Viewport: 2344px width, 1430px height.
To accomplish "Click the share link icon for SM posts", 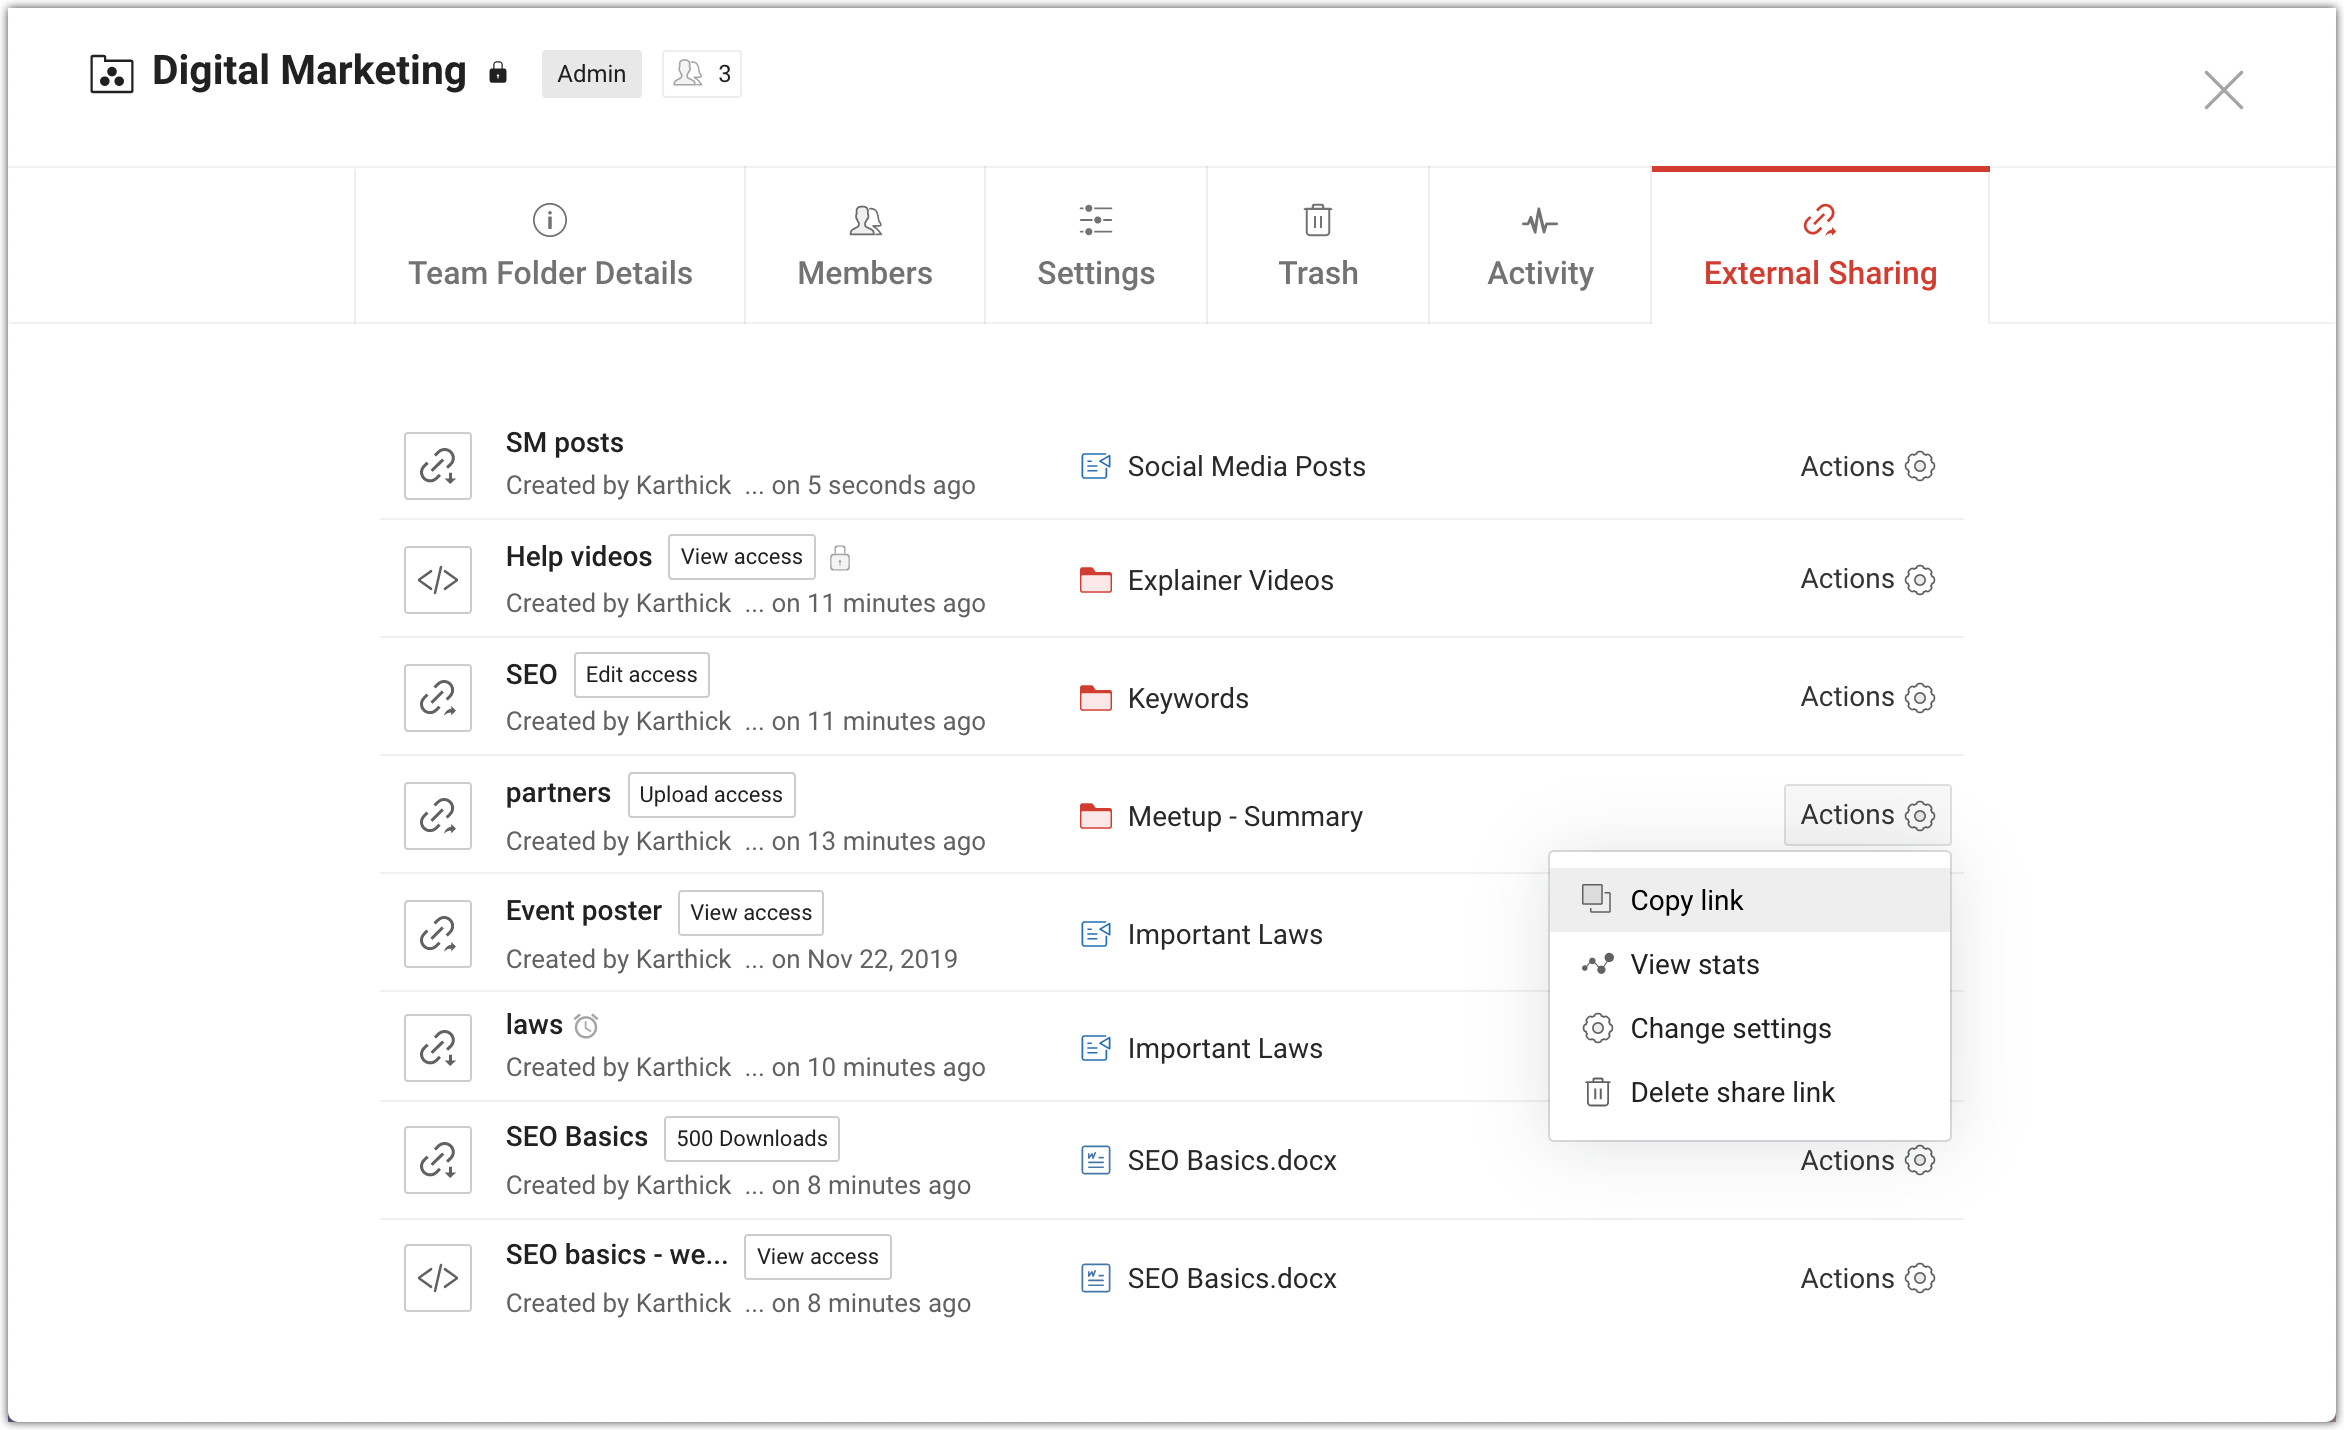I will [x=438, y=466].
